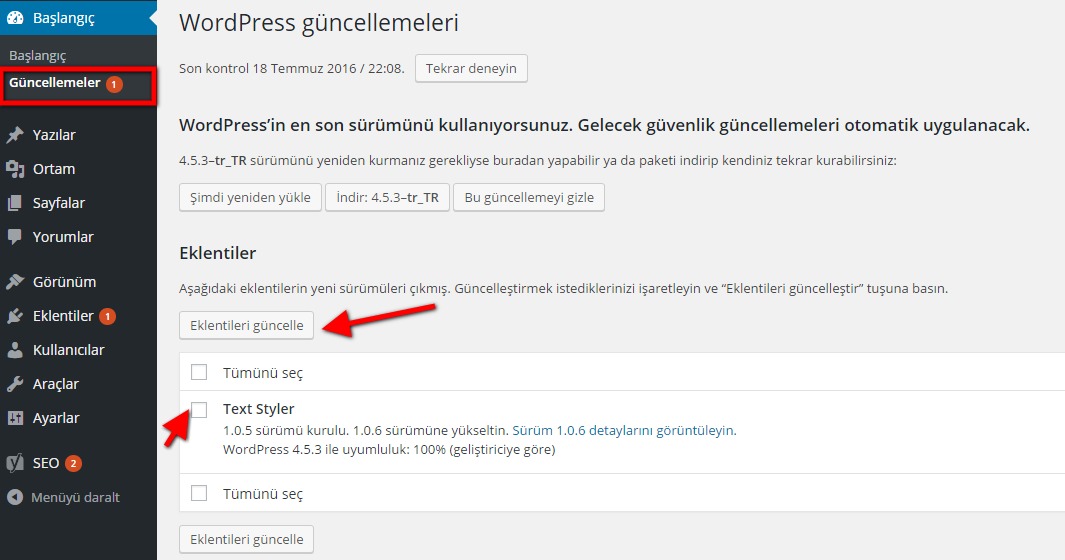This screenshot has width=1065, height=560.
Task: Click the Şimdi yeniden yükle button
Action: point(250,197)
